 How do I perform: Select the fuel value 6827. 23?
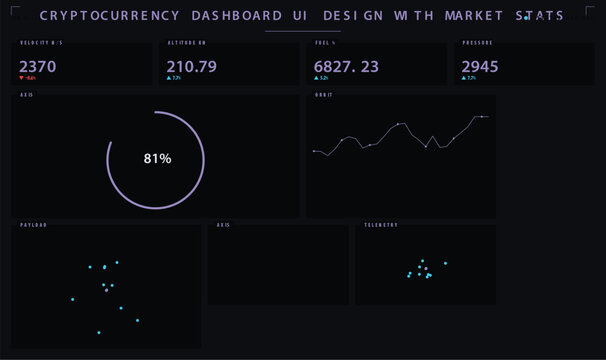click(346, 67)
